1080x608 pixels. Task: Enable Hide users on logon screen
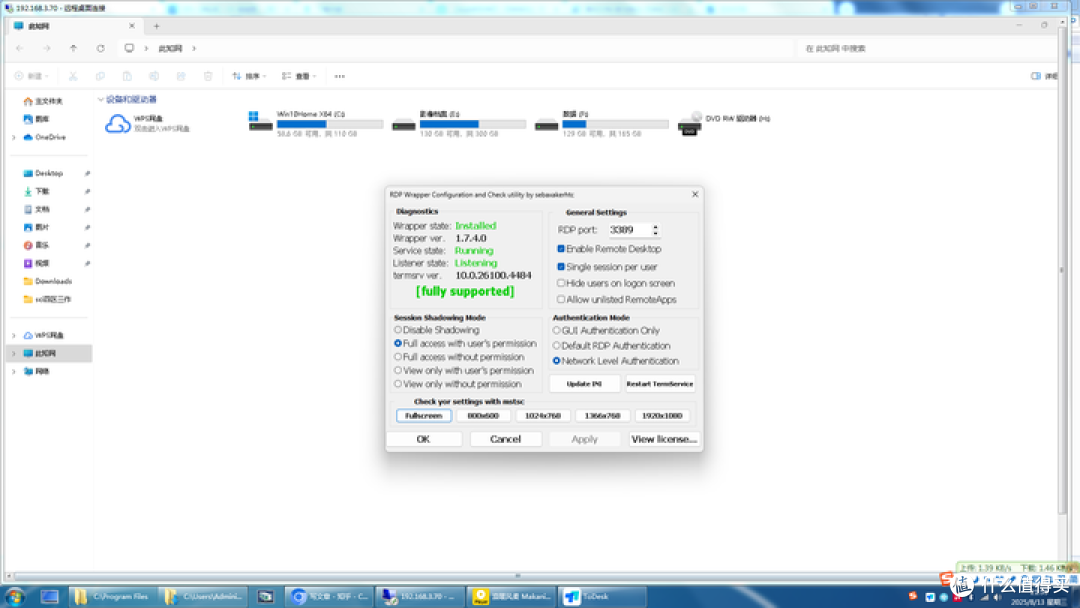coord(561,283)
